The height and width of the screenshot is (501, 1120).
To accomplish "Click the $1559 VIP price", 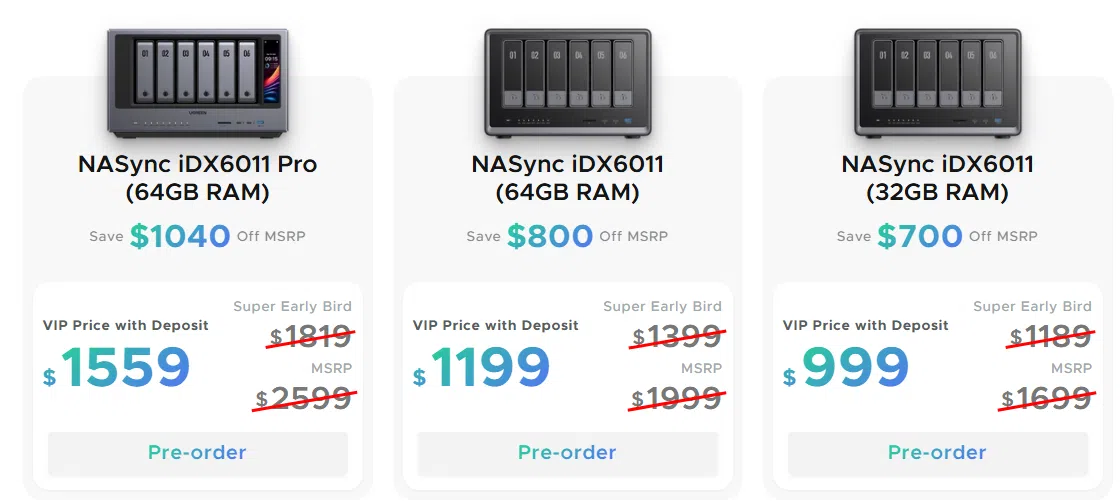I will pyautogui.click(x=117, y=369).
